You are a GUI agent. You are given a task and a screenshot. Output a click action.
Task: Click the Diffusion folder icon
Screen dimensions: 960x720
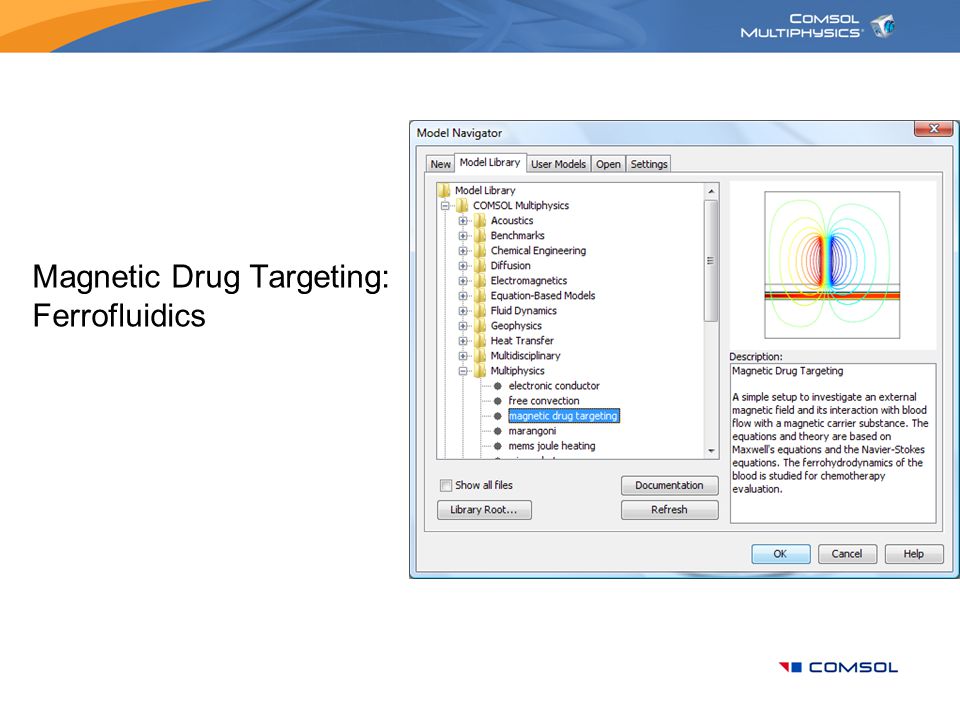click(481, 266)
